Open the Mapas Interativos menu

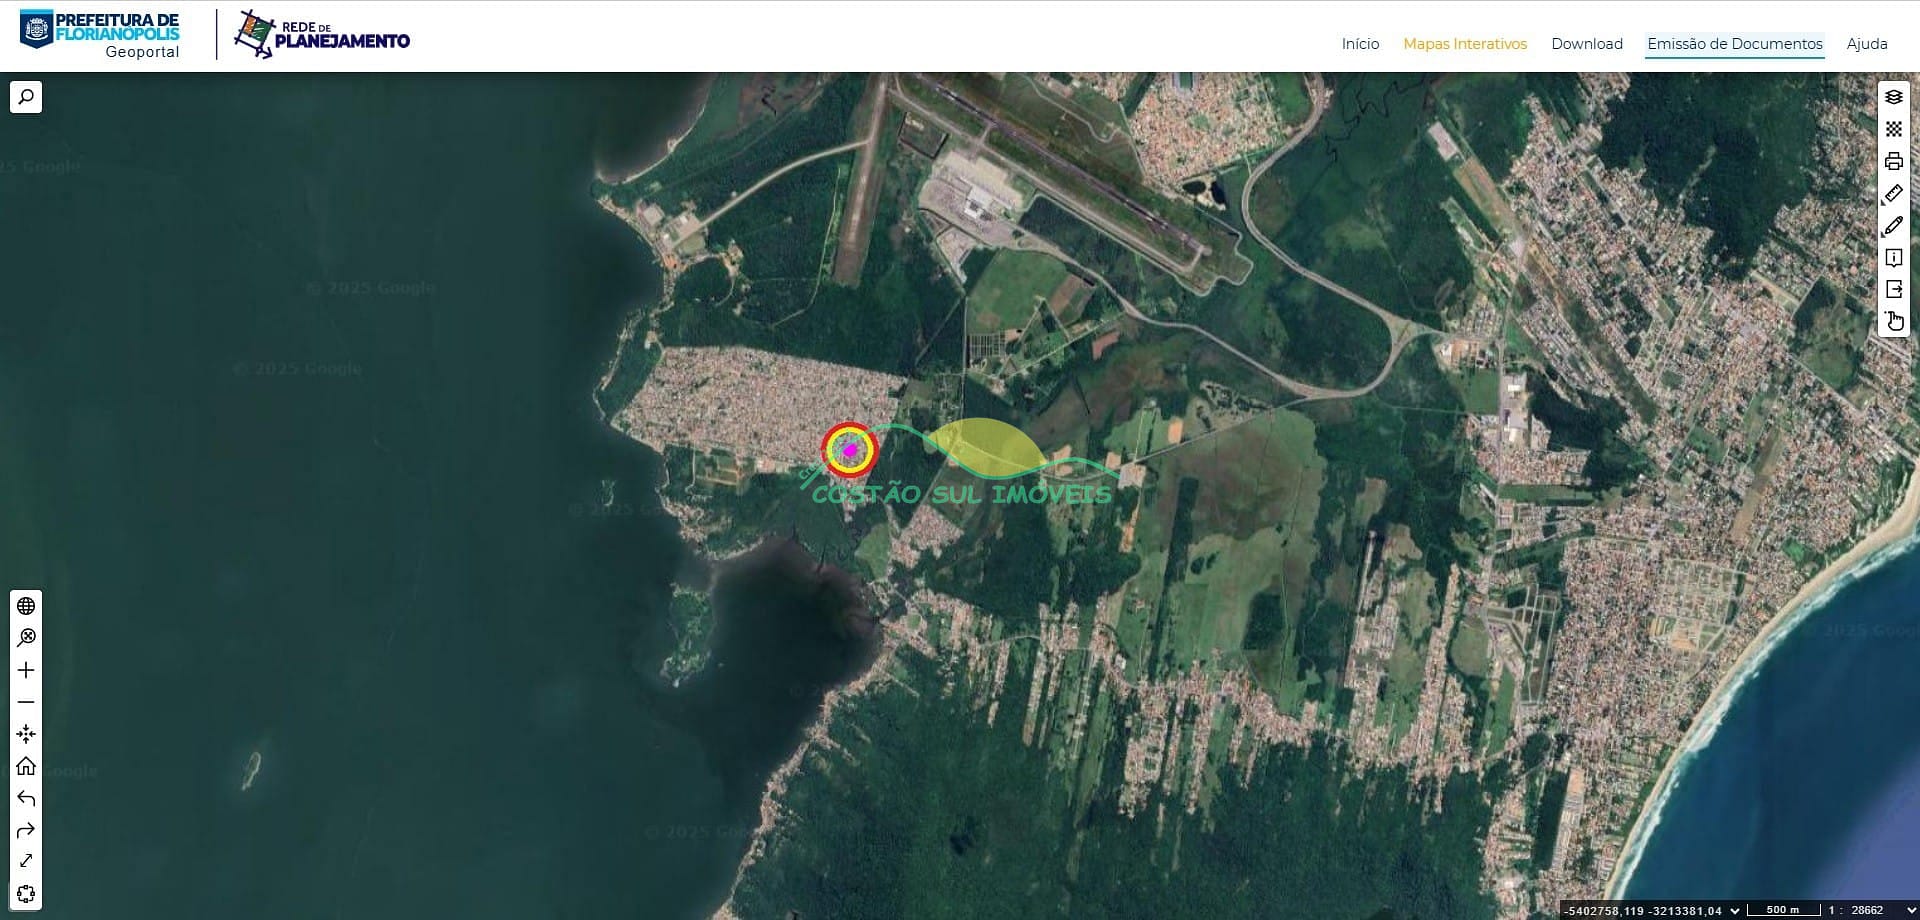click(1464, 44)
